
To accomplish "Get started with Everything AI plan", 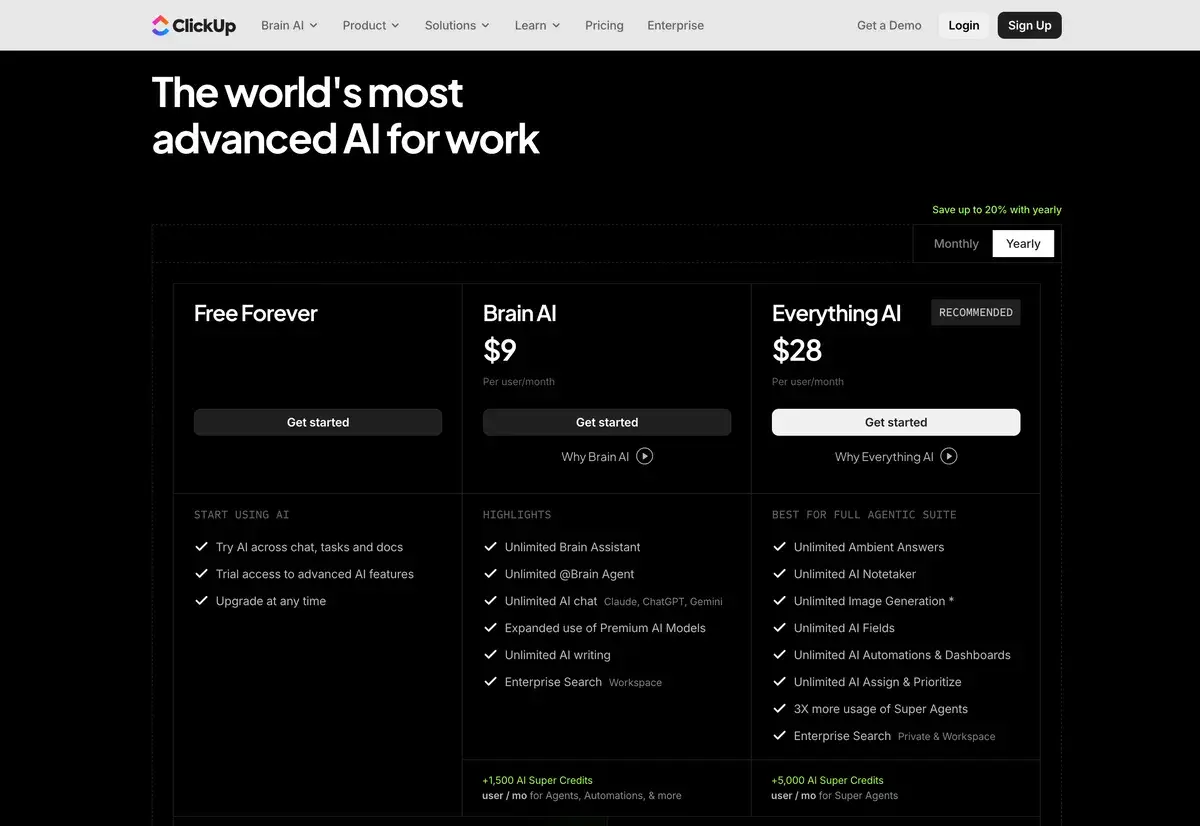I will (896, 422).
